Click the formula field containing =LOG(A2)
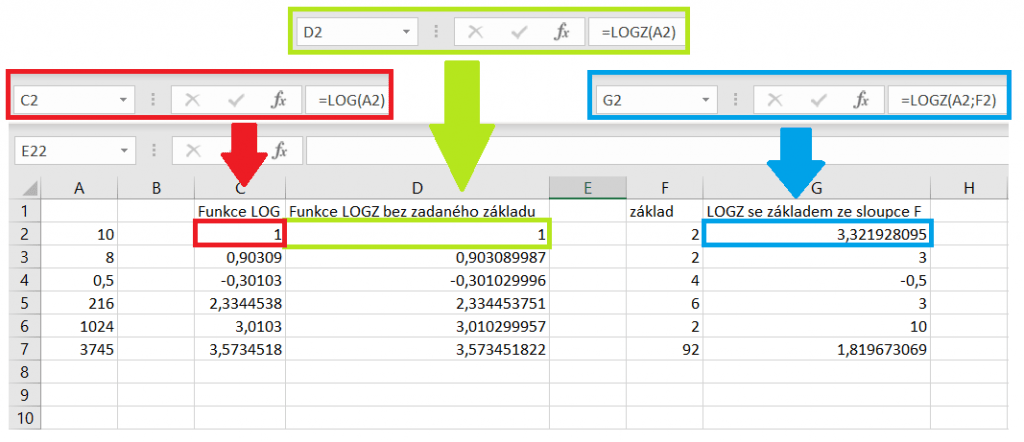 tap(346, 100)
